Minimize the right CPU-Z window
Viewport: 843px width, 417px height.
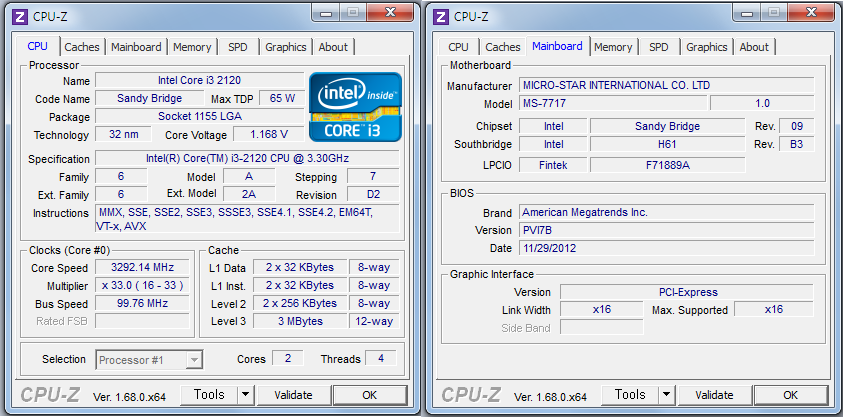748,12
